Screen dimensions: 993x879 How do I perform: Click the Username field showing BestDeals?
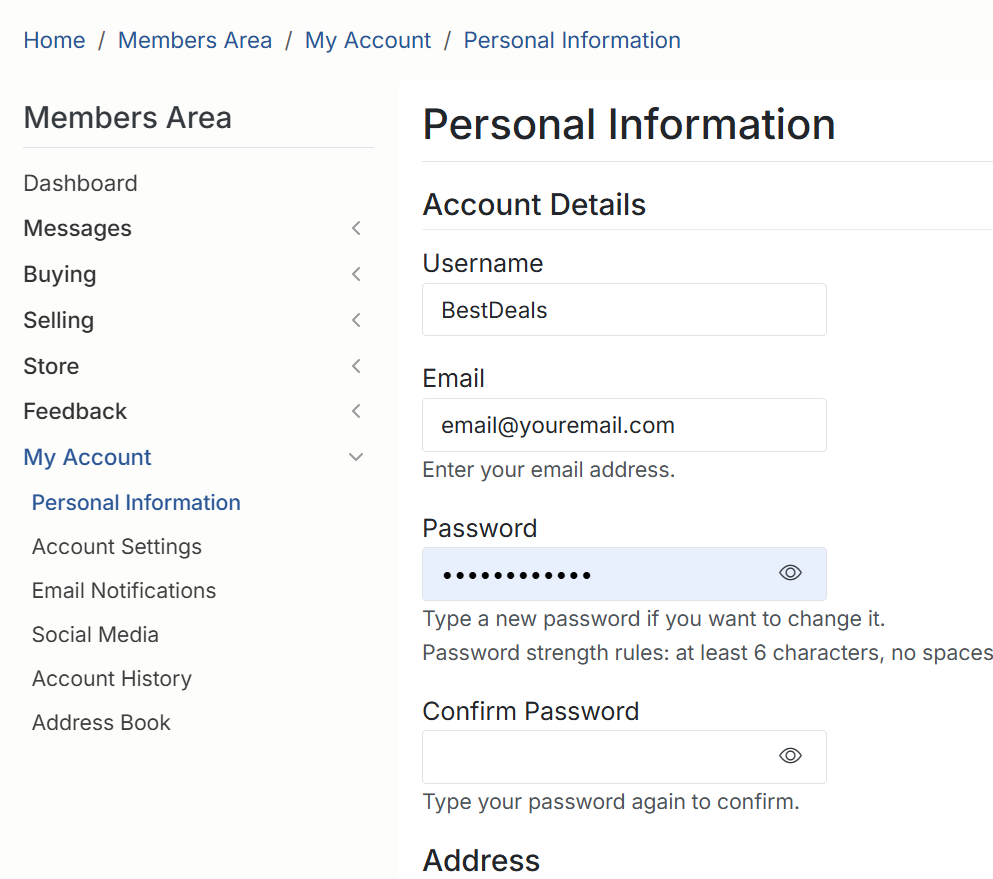pos(624,310)
